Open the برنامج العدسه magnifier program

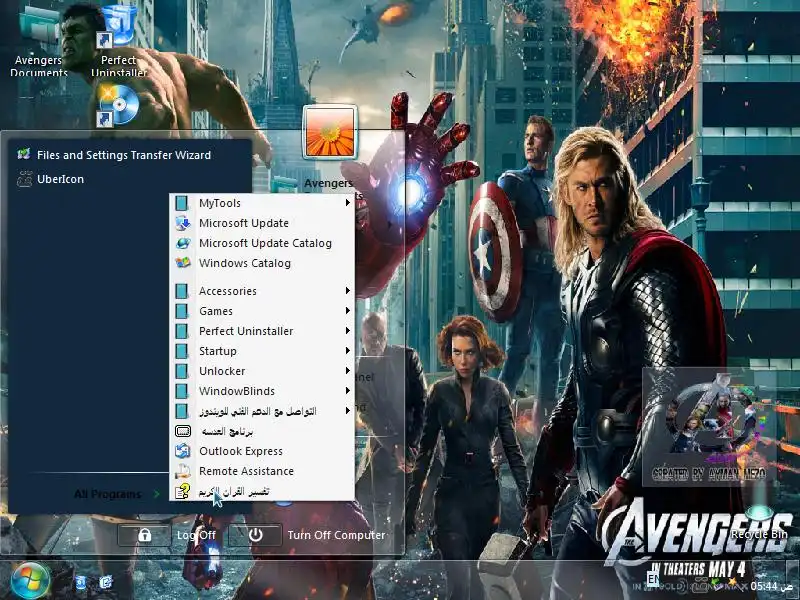point(262,431)
